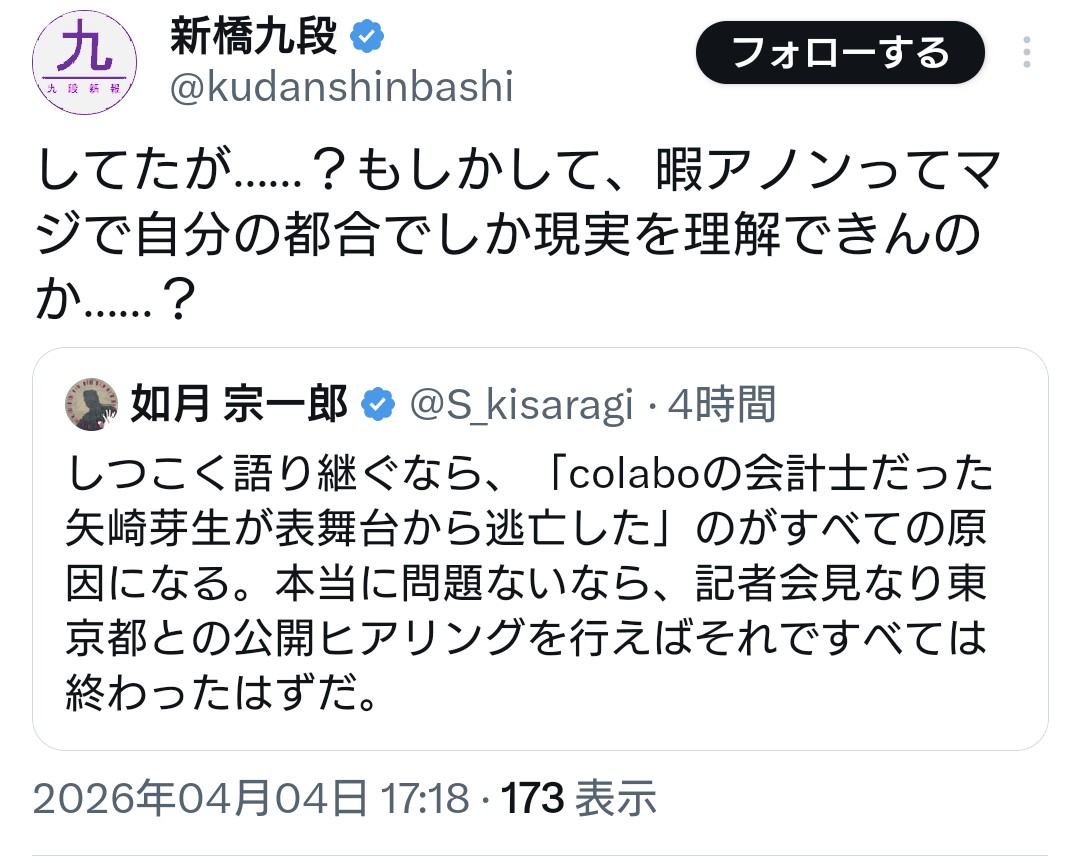Open the 如月 宗一郎 name in quoted tweet
The image size is (1080, 863).
pyautogui.click(x=240, y=405)
